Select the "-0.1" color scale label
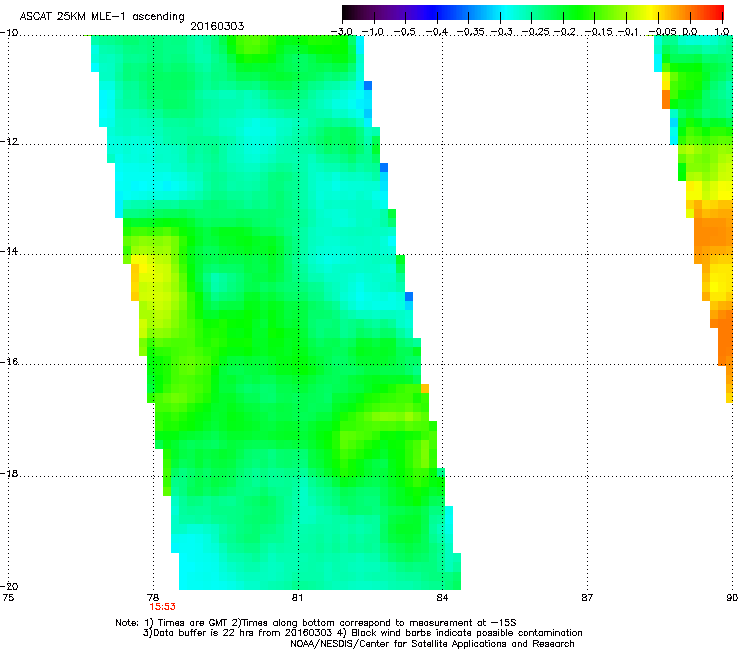This screenshot has width=740, height=650. tap(628, 32)
